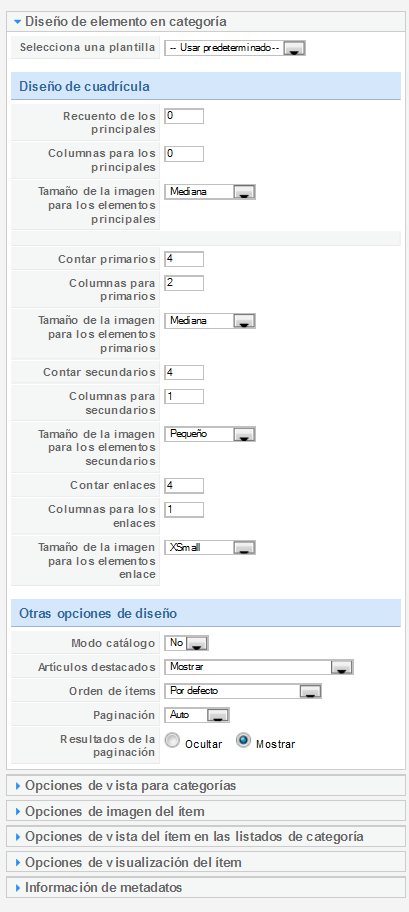The height and width of the screenshot is (912, 409).
Task: Click the Recuento de los principales field
Action: tap(184, 116)
